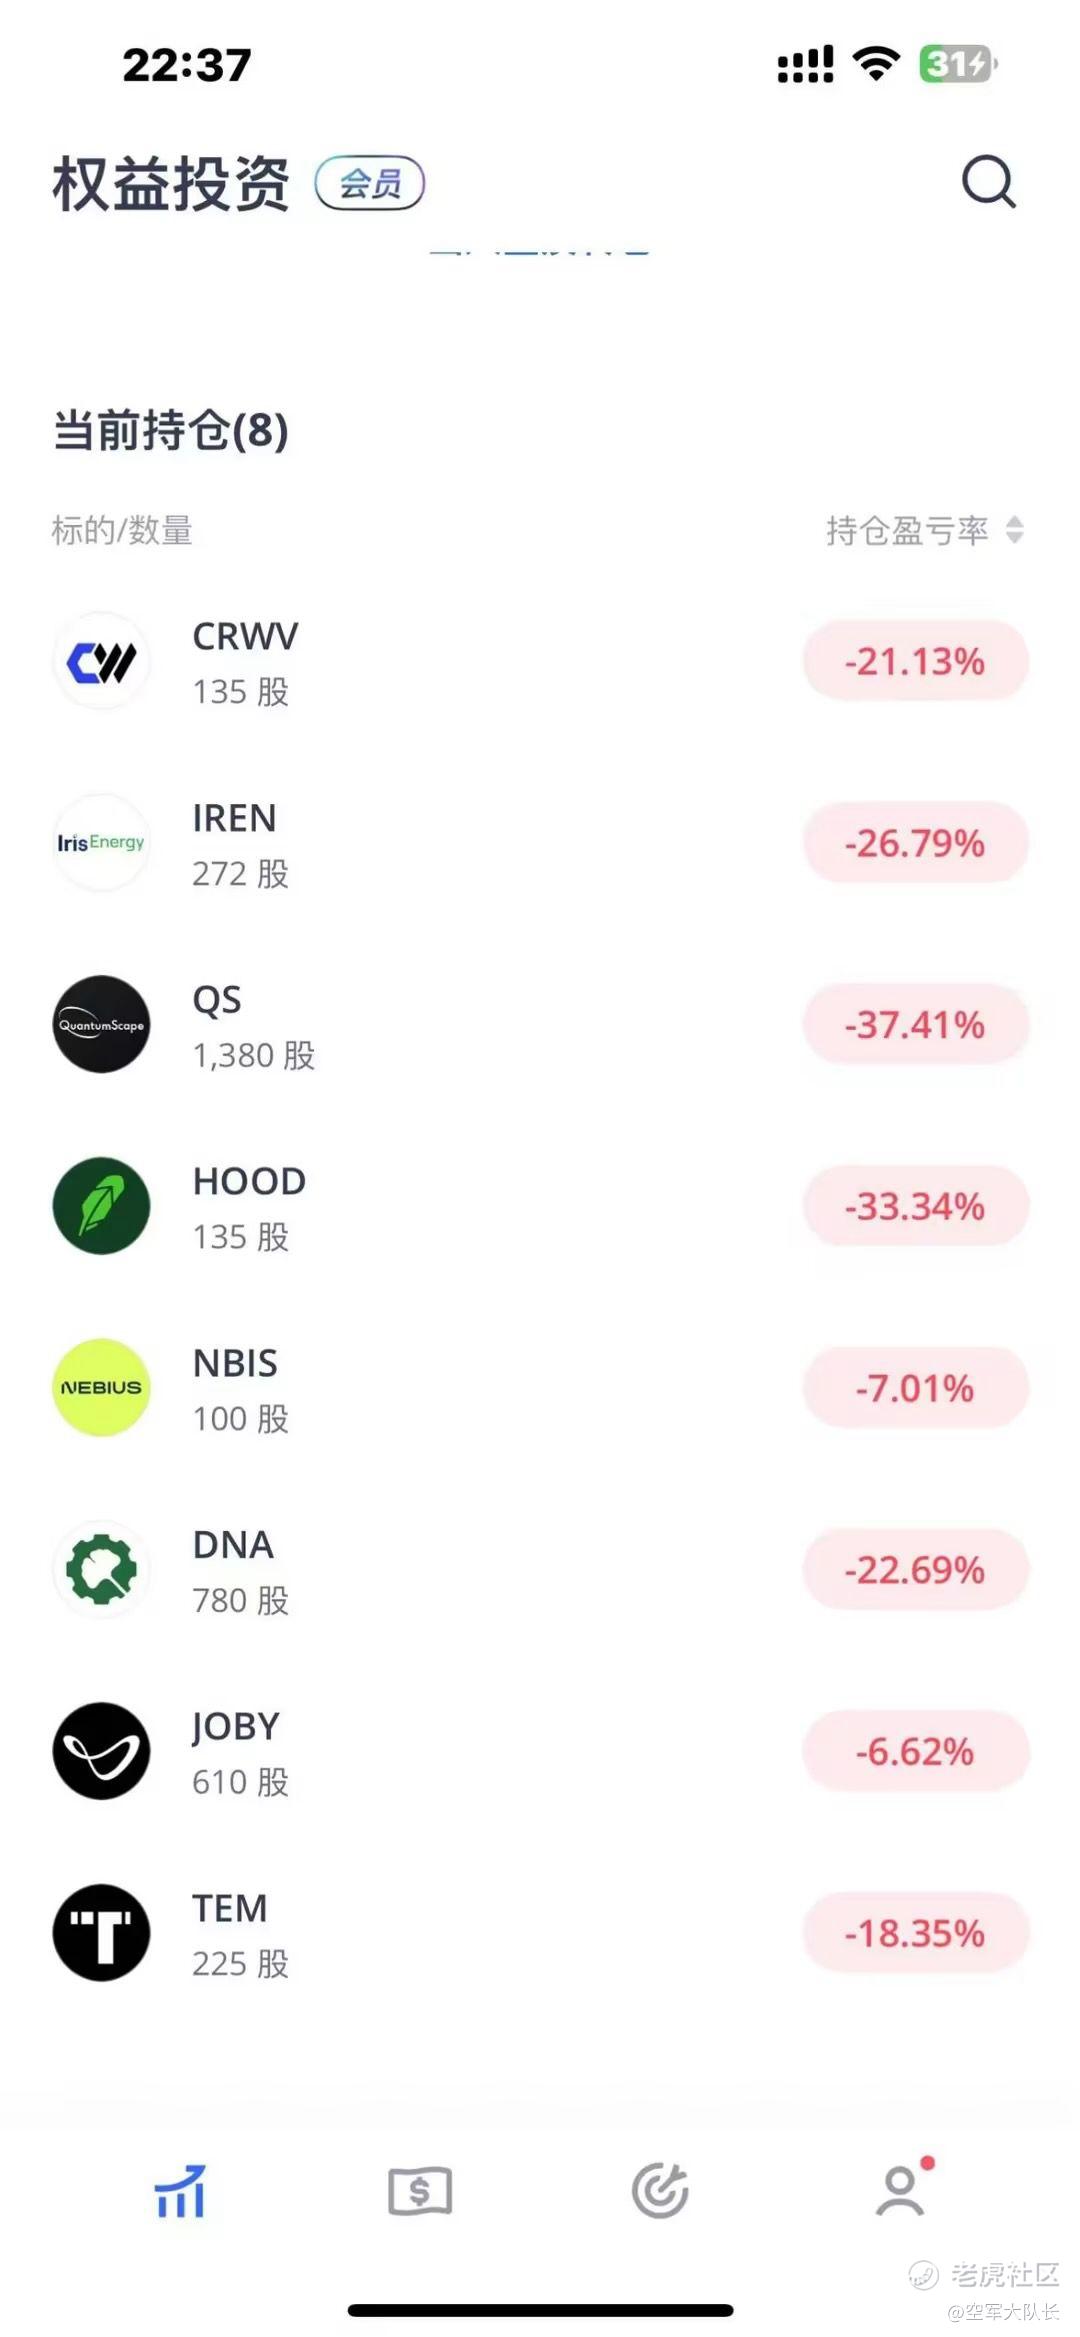1080x2337 pixels.
Task: Sort by 持仓盈亏率 arrows
Action: (1014, 530)
